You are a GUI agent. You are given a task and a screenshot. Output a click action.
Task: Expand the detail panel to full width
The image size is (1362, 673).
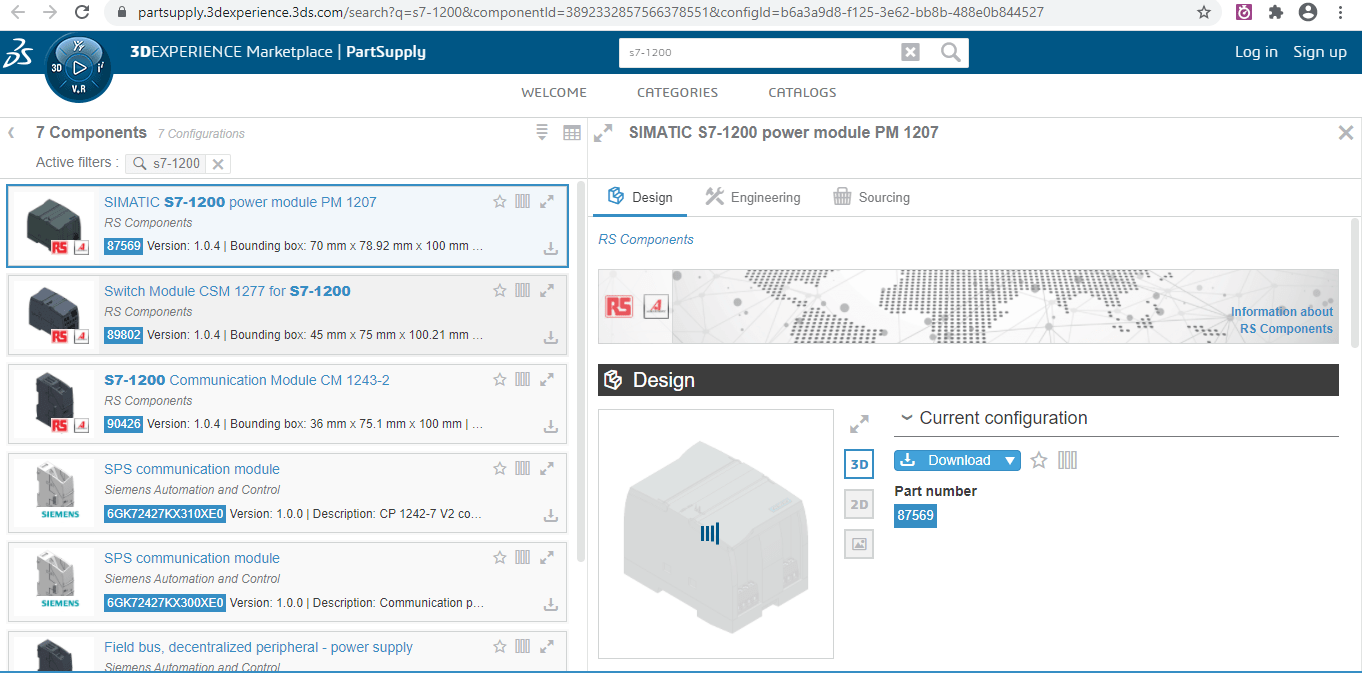point(603,133)
